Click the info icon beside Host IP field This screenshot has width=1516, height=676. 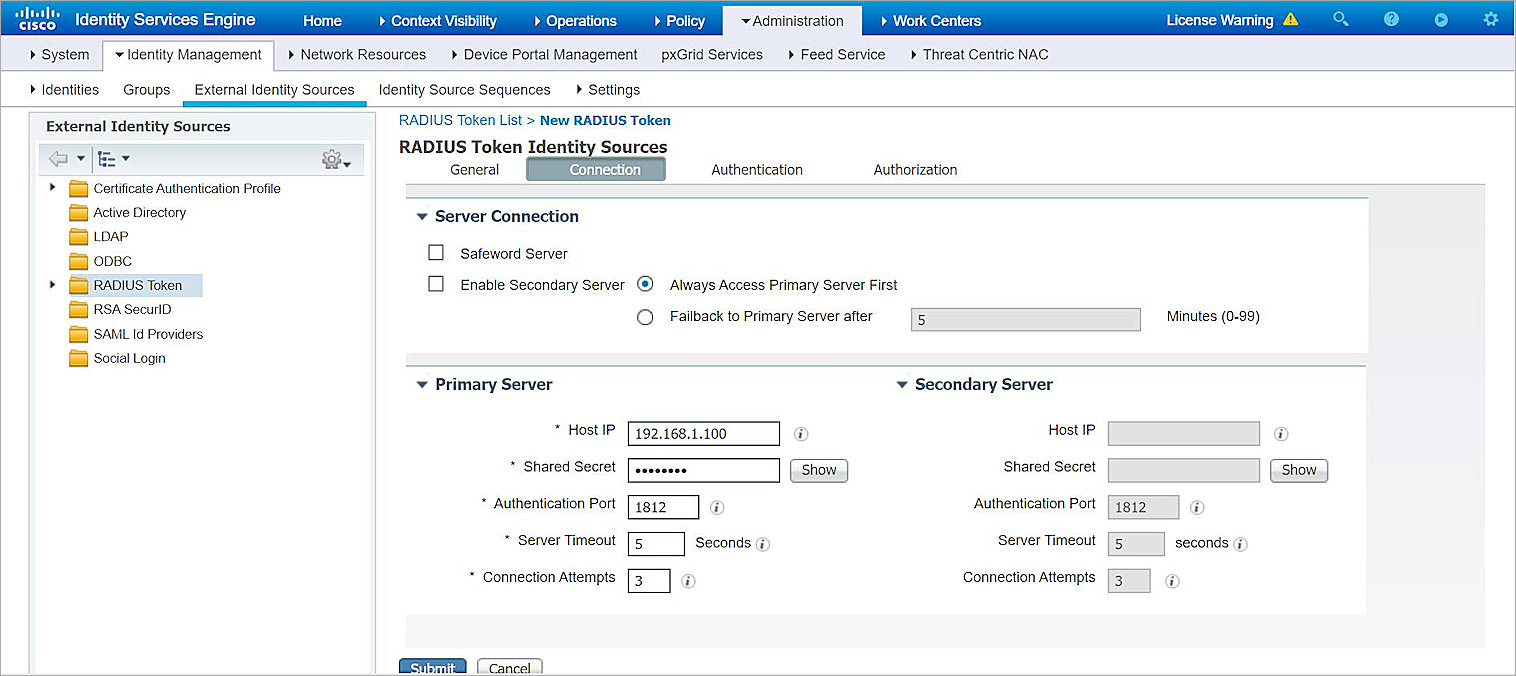799,433
